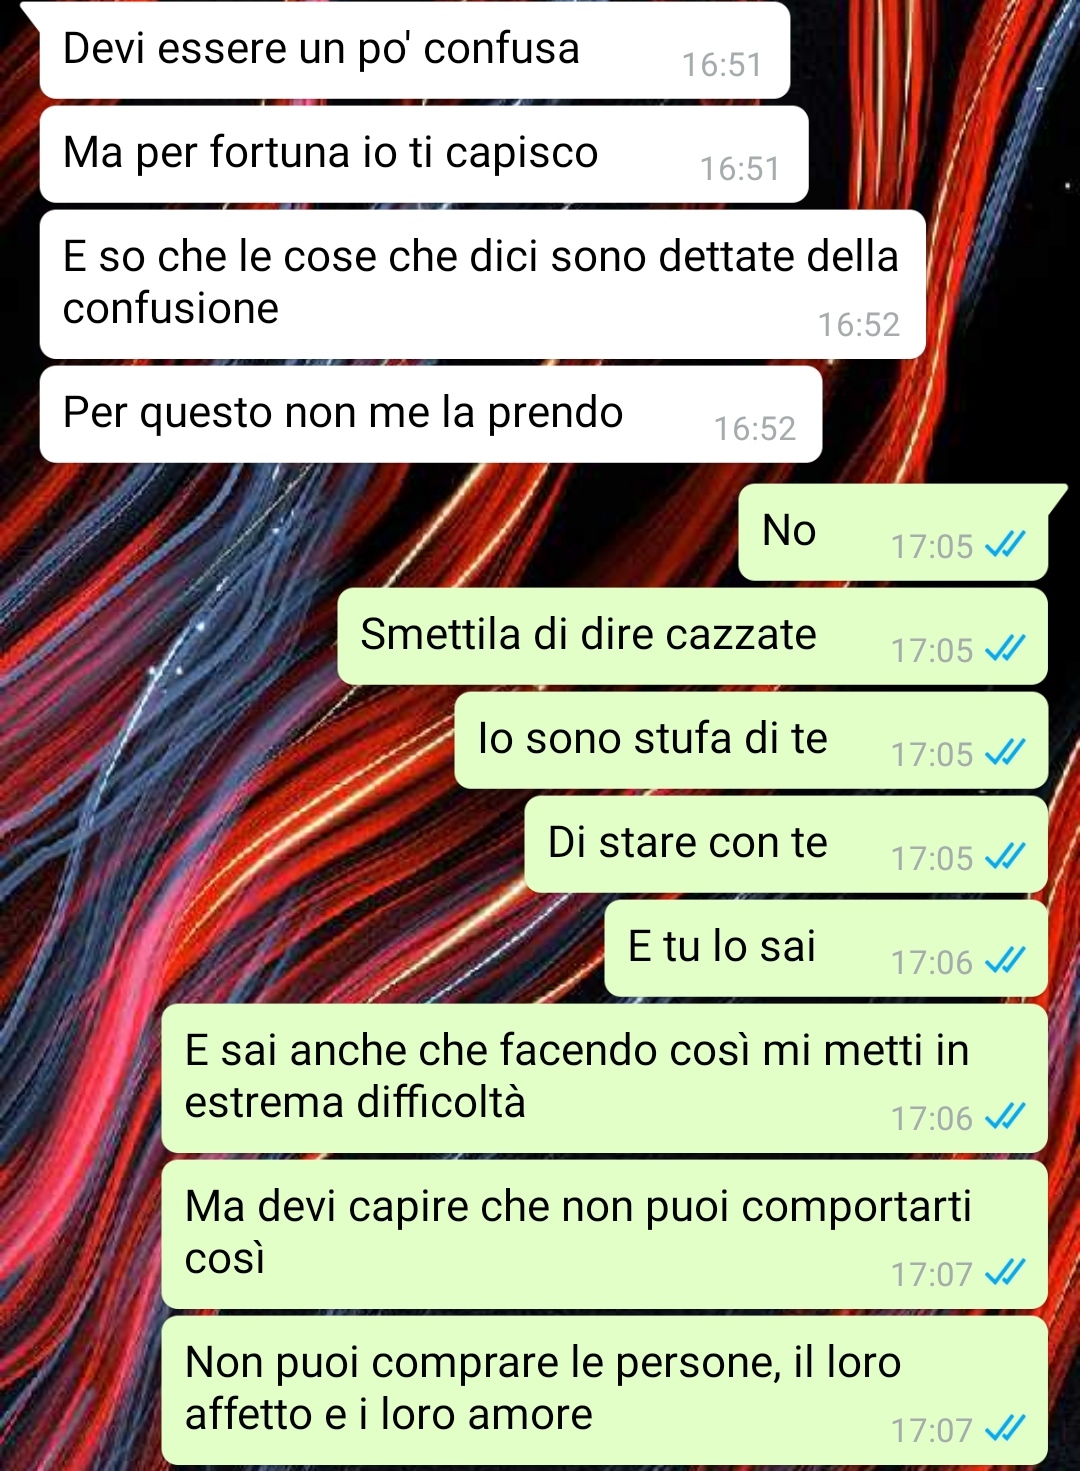Select the 'Di stare con te' message

click(786, 844)
